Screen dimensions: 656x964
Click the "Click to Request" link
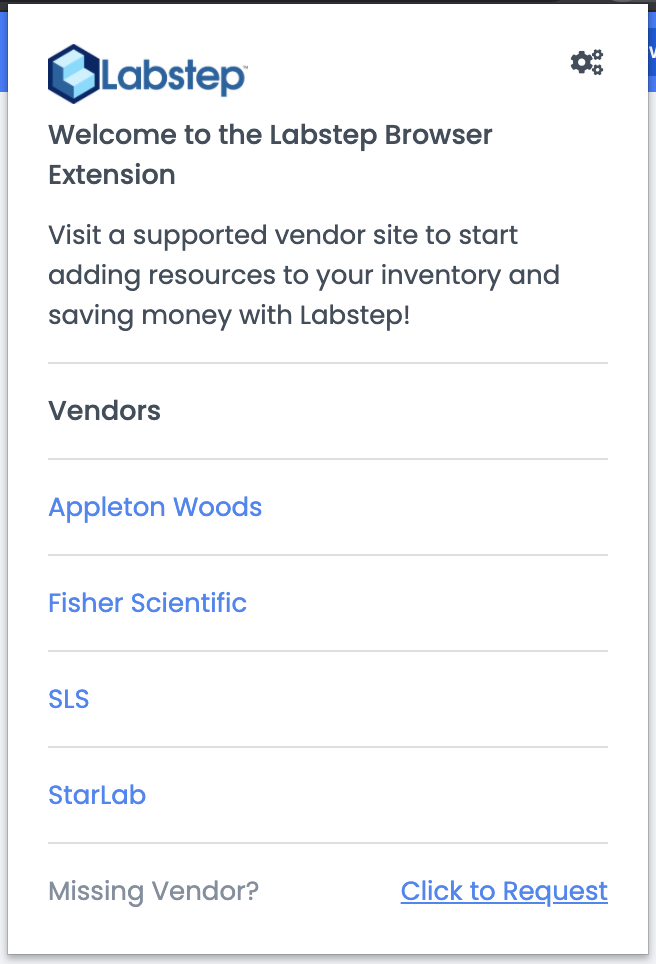click(x=504, y=891)
